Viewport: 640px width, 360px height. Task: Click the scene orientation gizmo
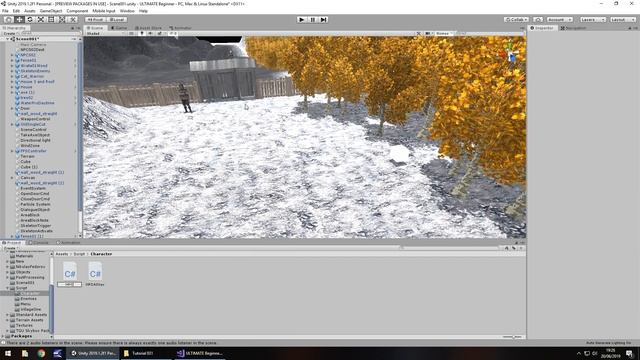(x=510, y=53)
